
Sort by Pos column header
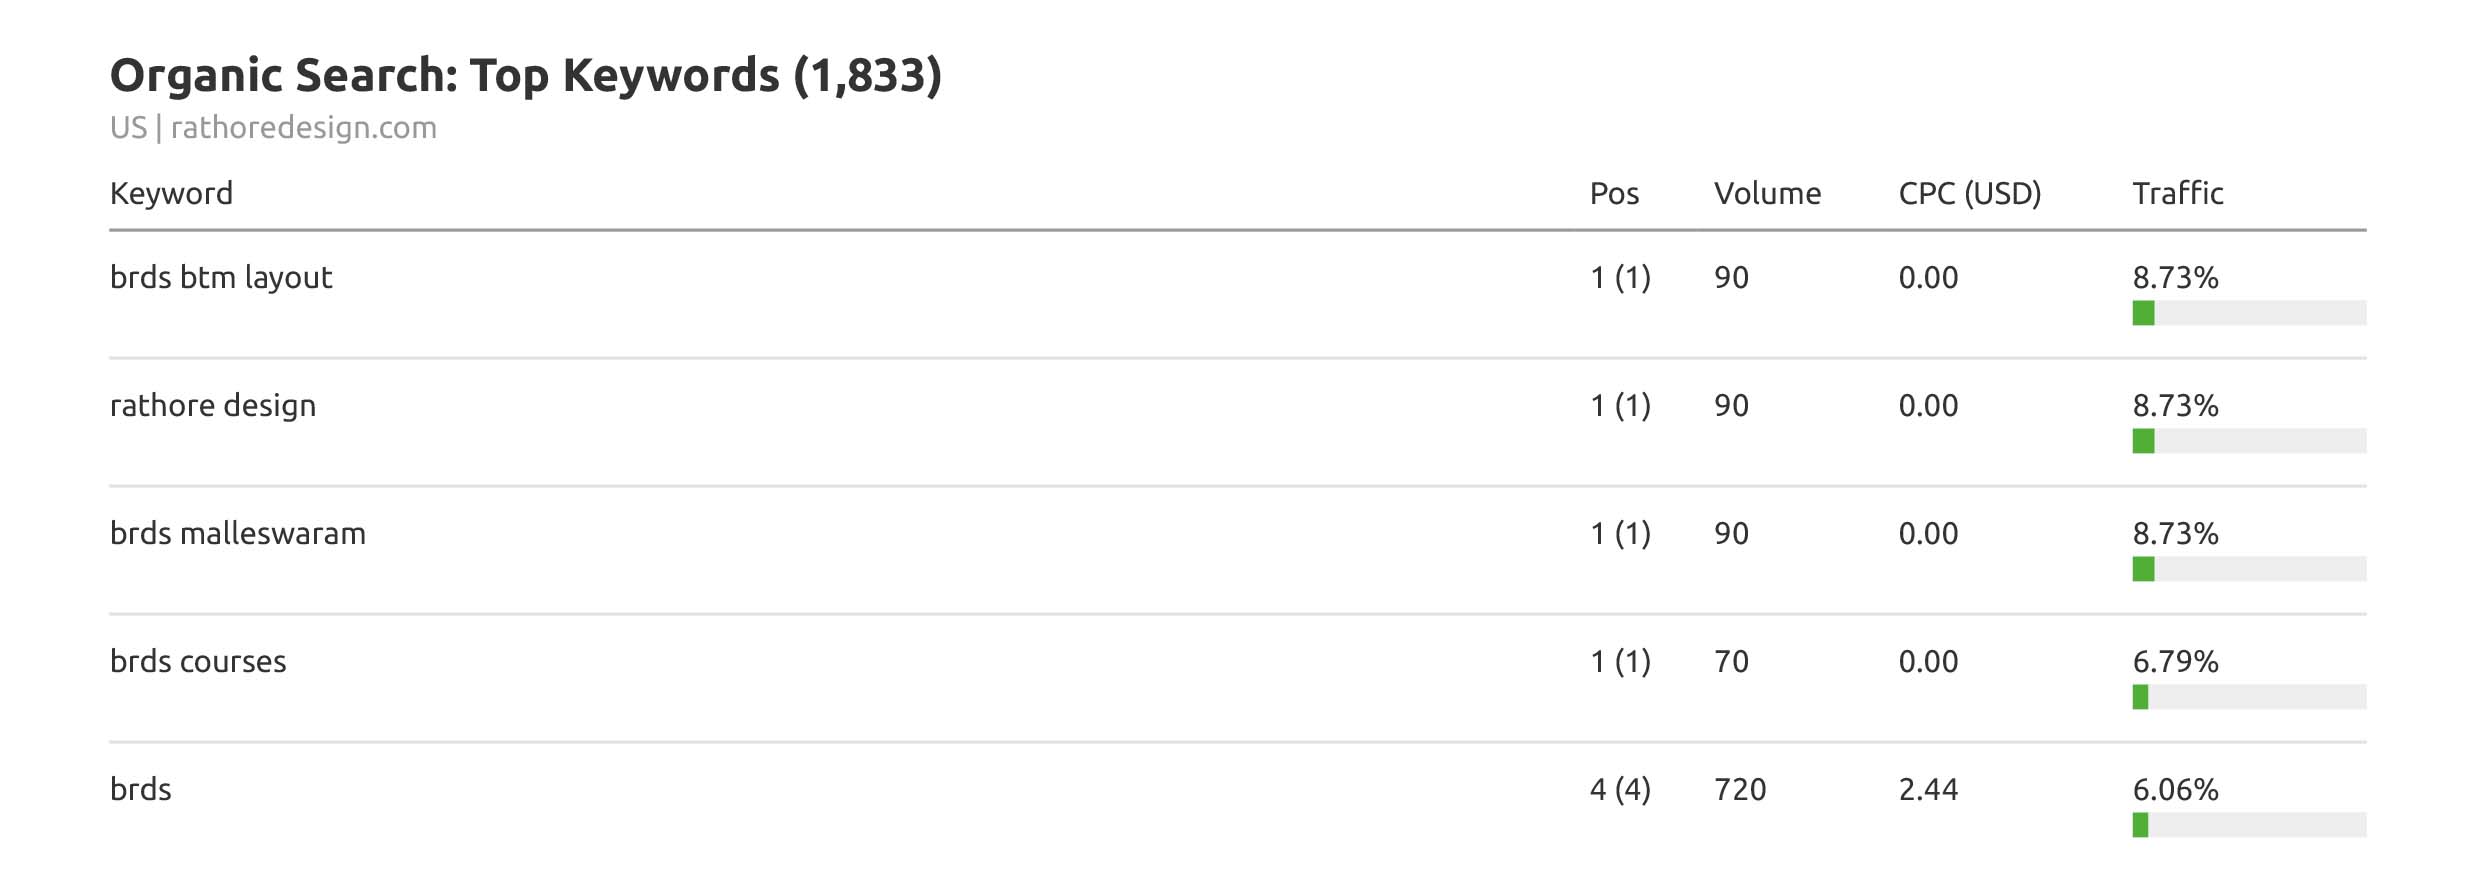1614,193
